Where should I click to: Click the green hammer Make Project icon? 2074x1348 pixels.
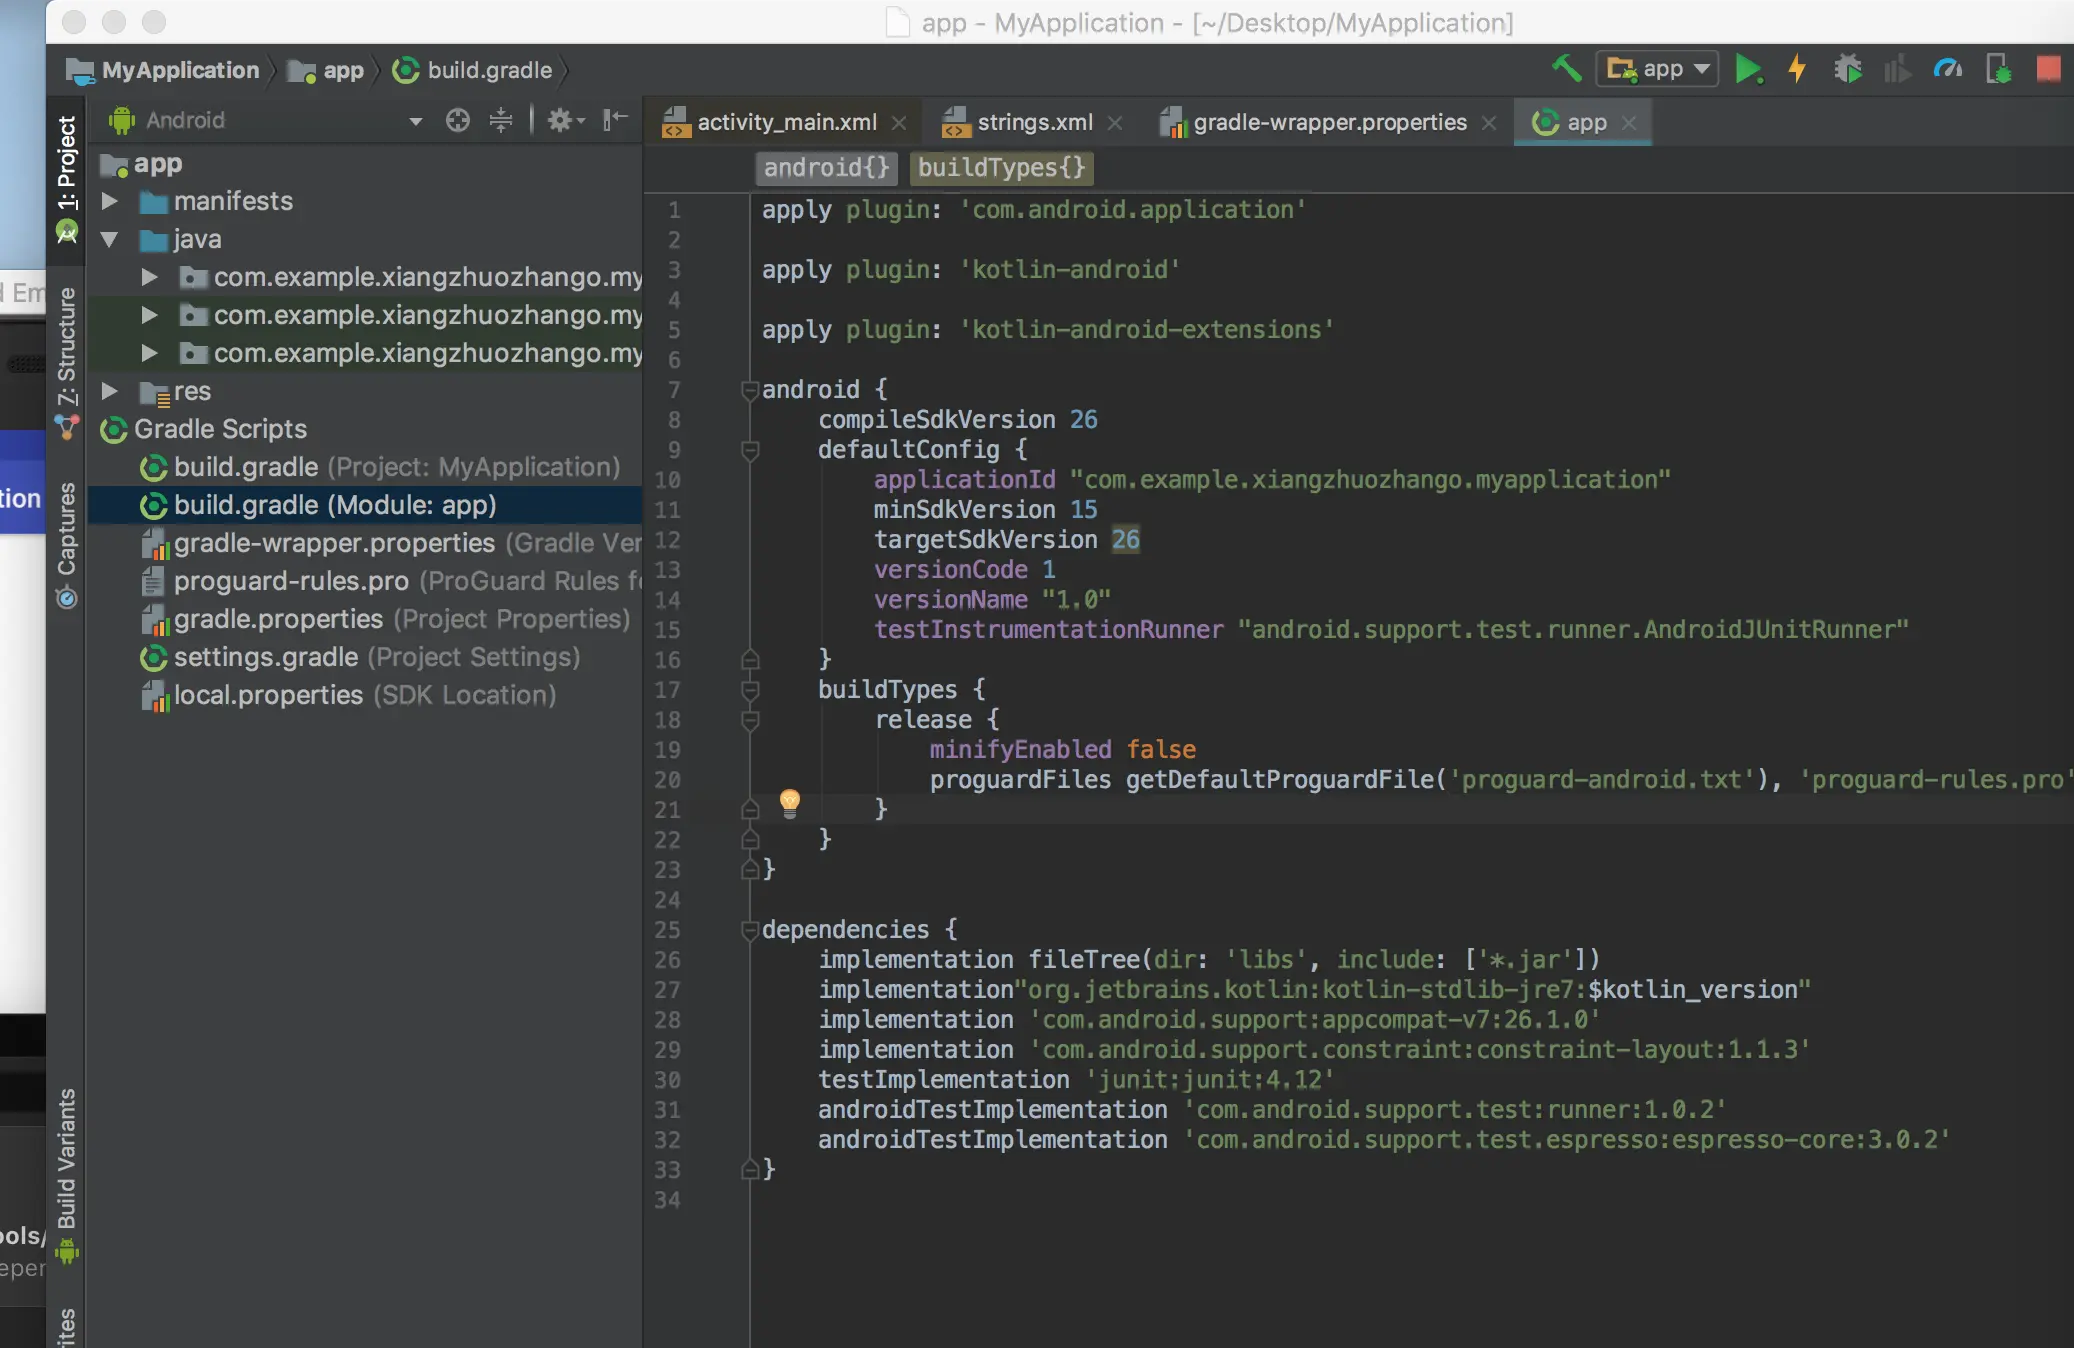pyautogui.click(x=1566, y=69)
